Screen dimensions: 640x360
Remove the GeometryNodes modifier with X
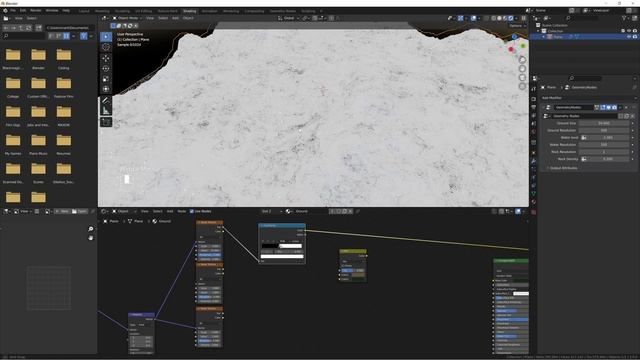[626, 107]
